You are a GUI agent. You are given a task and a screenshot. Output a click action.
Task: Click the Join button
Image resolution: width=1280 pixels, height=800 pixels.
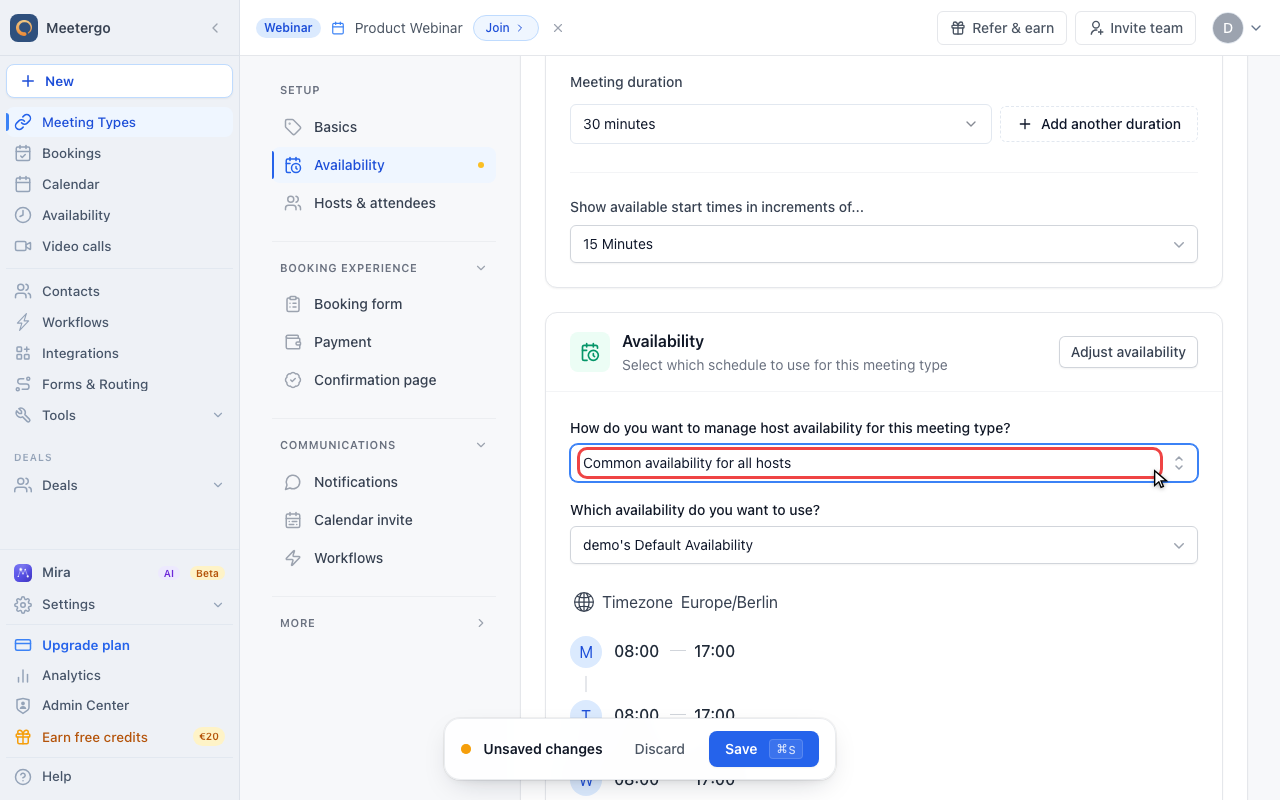pos(506,28)
